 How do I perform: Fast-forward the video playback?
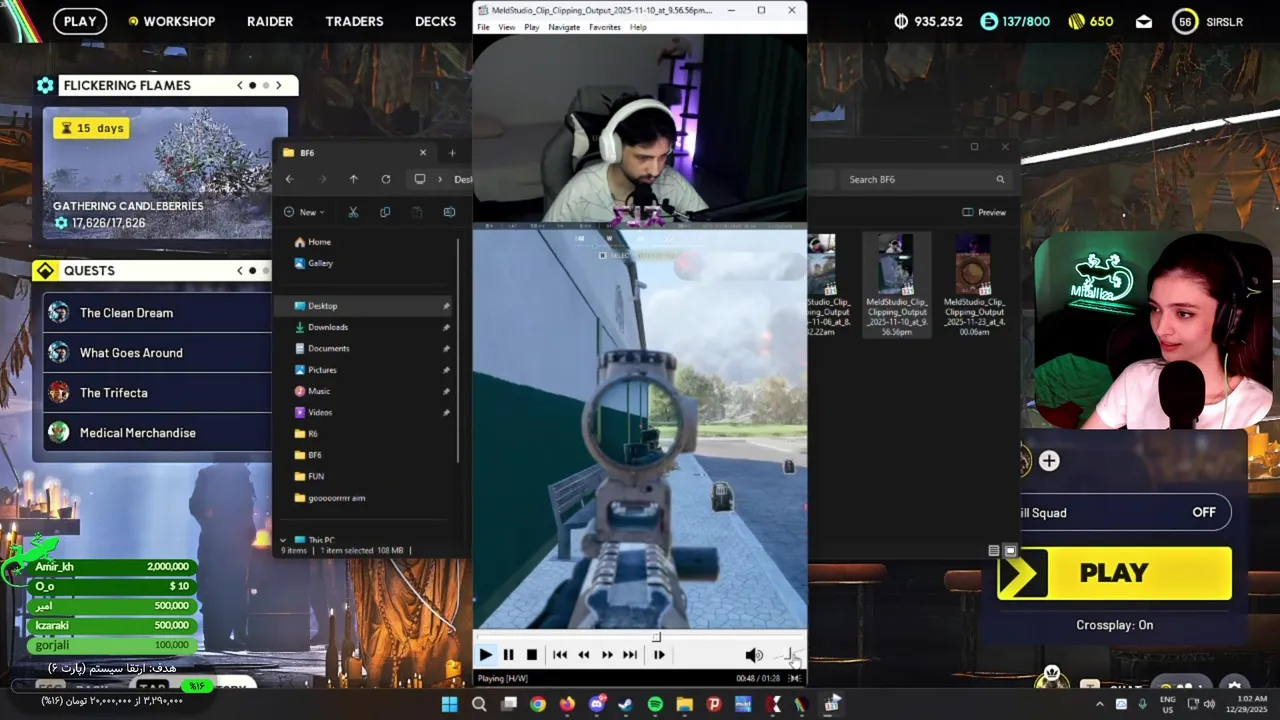tap(607, 655)
